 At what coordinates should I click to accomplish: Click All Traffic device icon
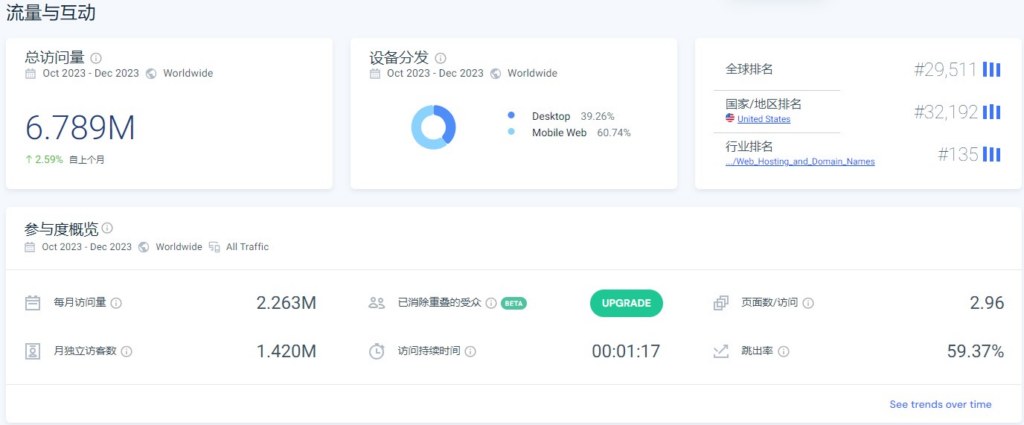pos(214,247)
